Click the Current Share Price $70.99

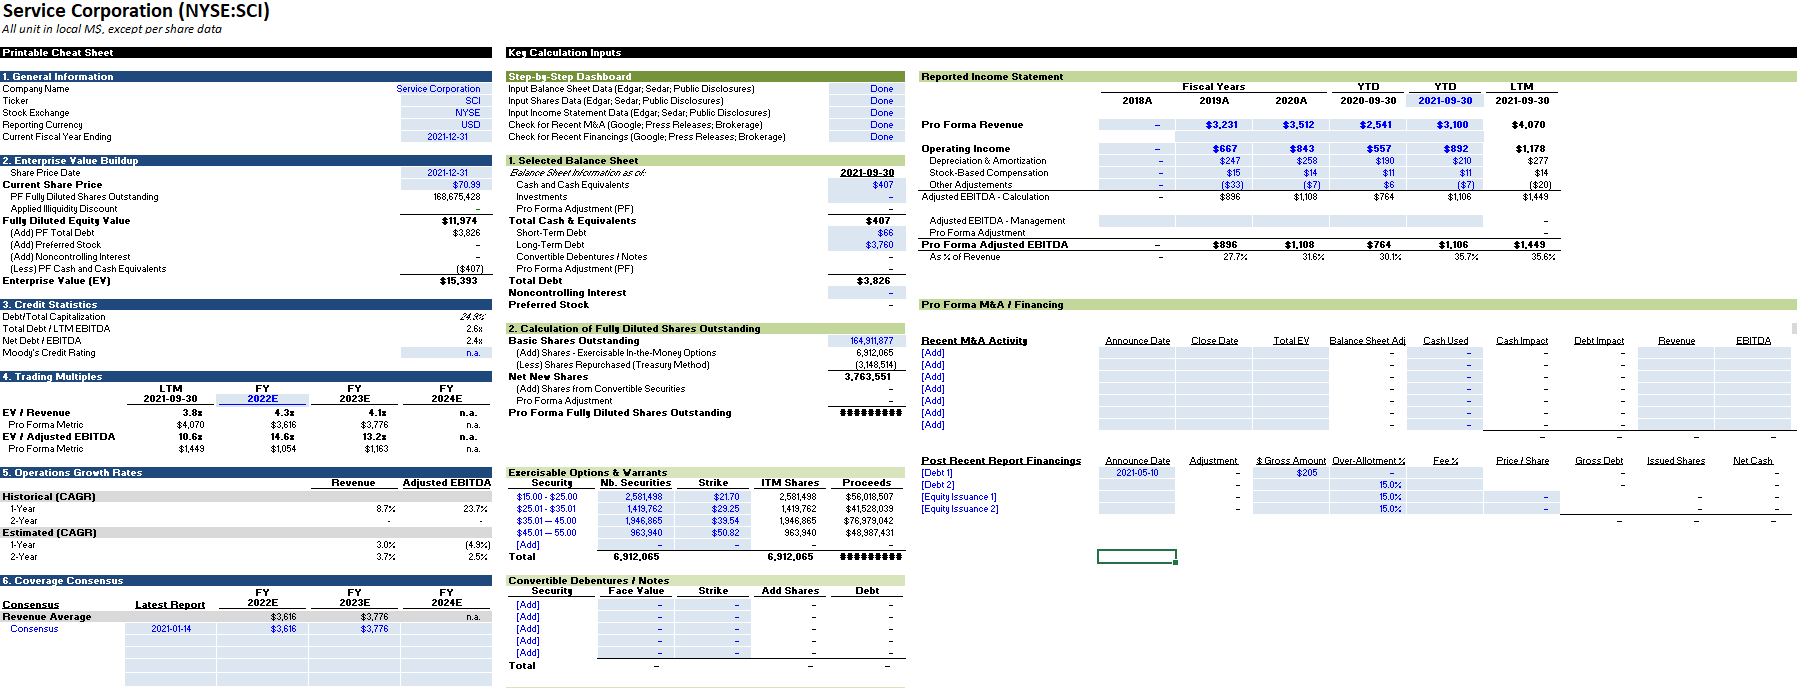point(446,185)
